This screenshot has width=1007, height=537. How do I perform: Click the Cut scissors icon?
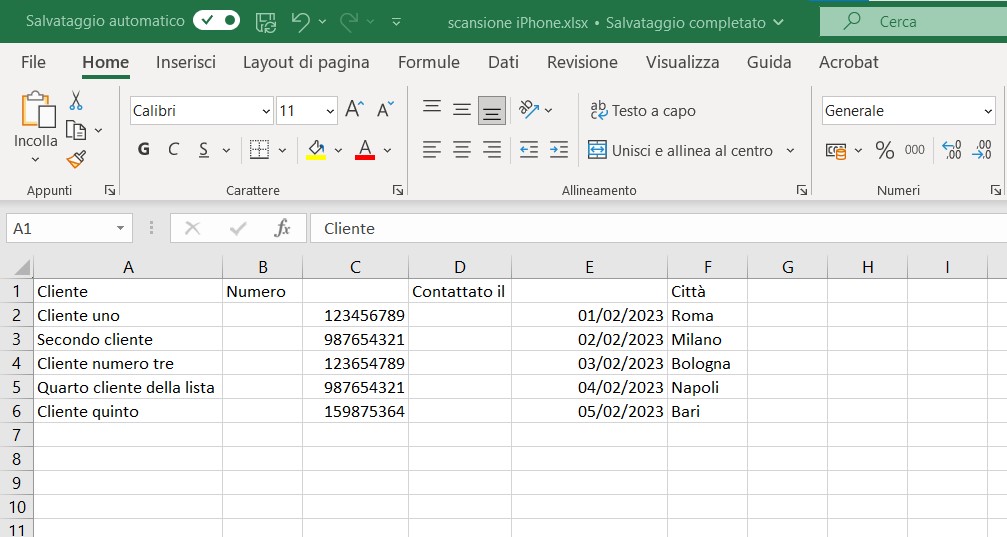click(76, 101)
